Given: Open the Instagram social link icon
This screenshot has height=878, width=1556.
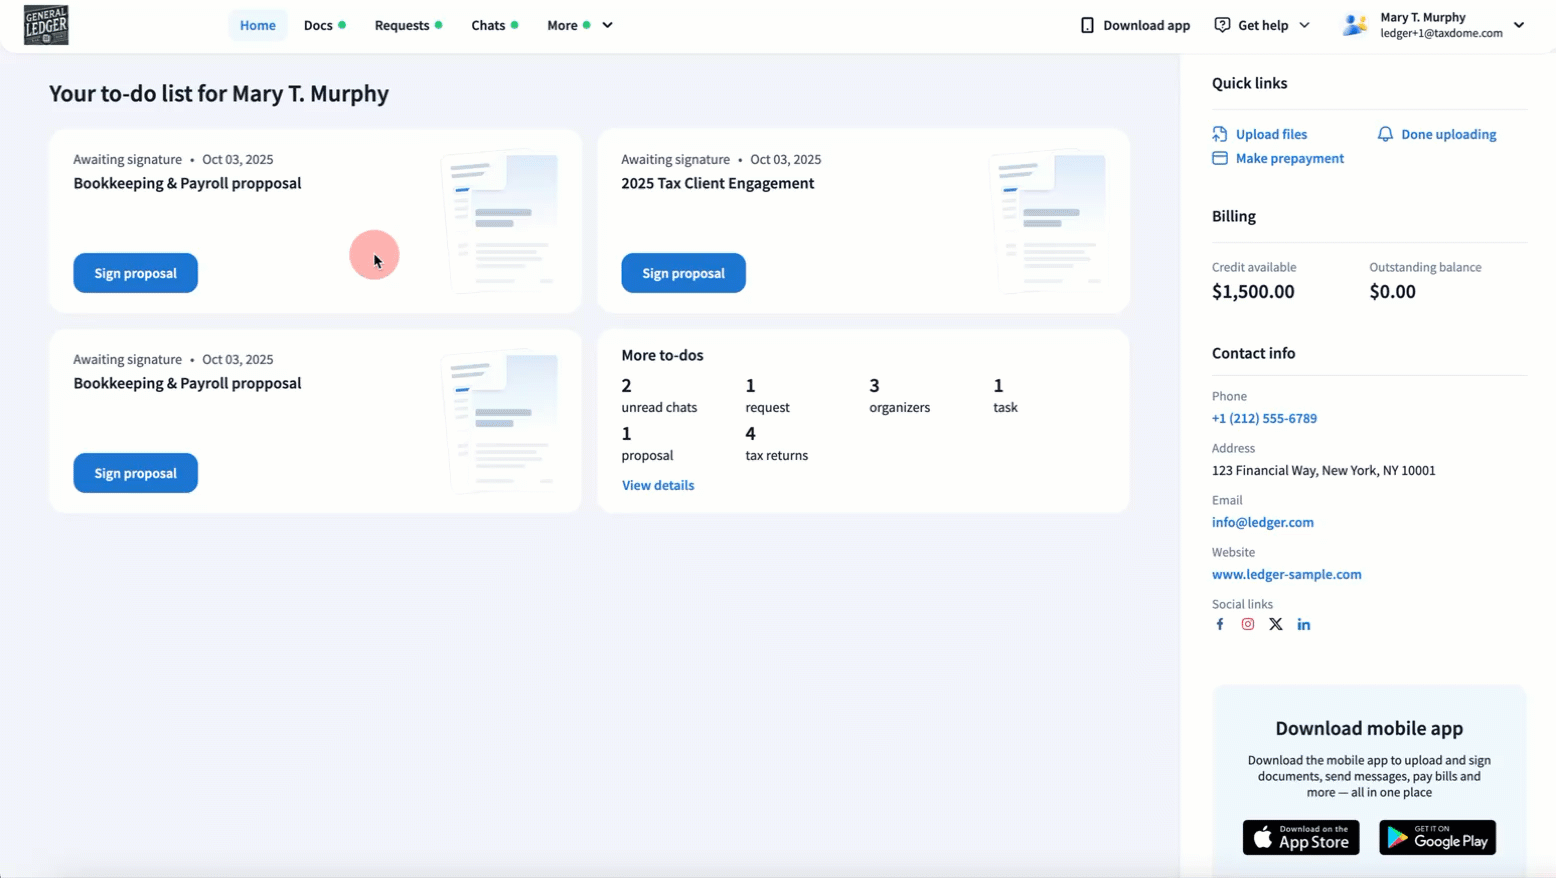Looking at the screenshot, I should [x=1247, y=624].
